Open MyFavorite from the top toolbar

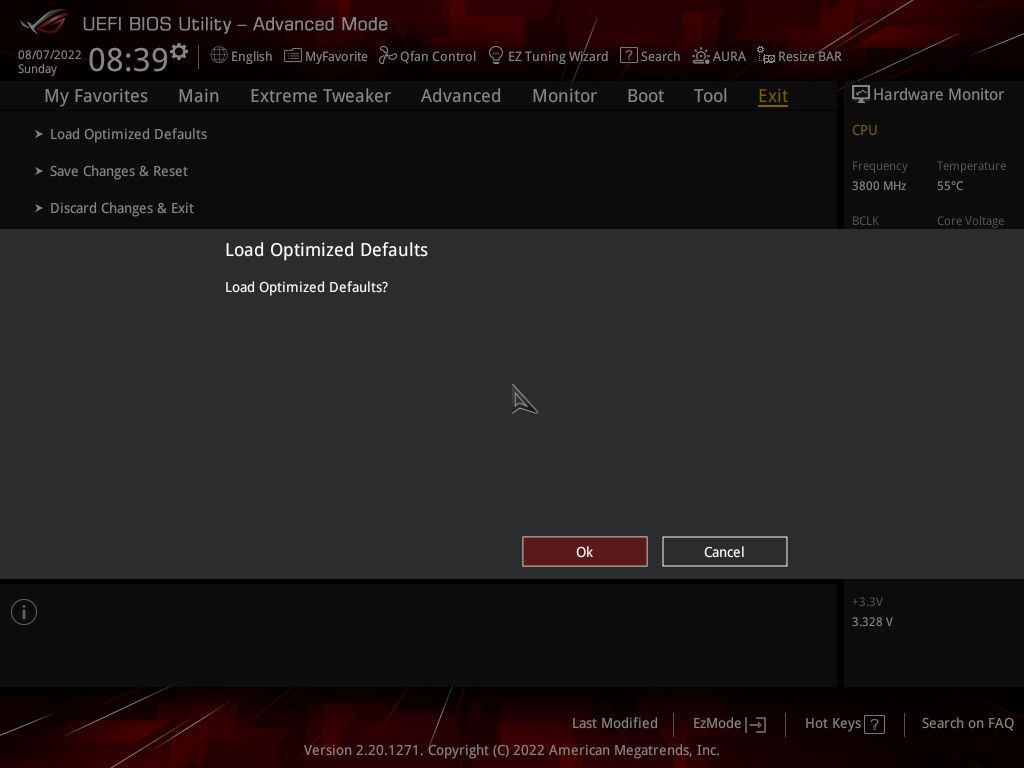tap(336, 57)
